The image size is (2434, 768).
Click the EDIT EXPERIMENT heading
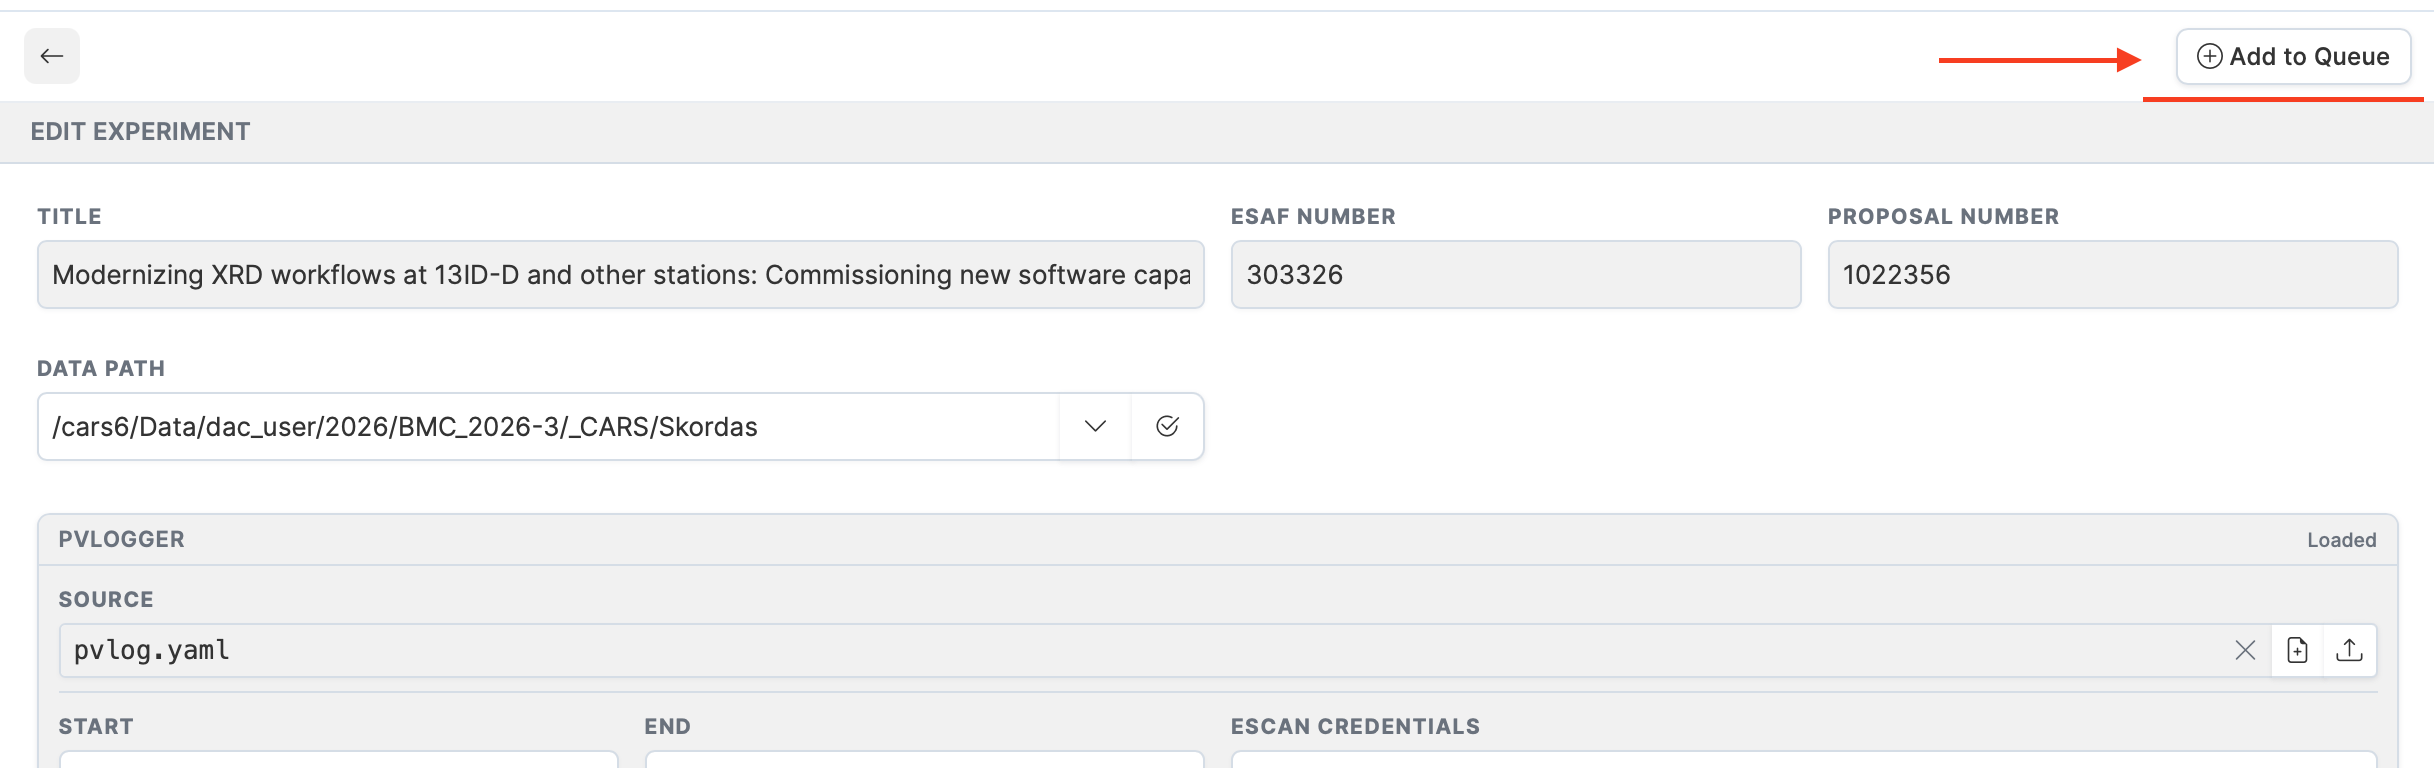141,131
